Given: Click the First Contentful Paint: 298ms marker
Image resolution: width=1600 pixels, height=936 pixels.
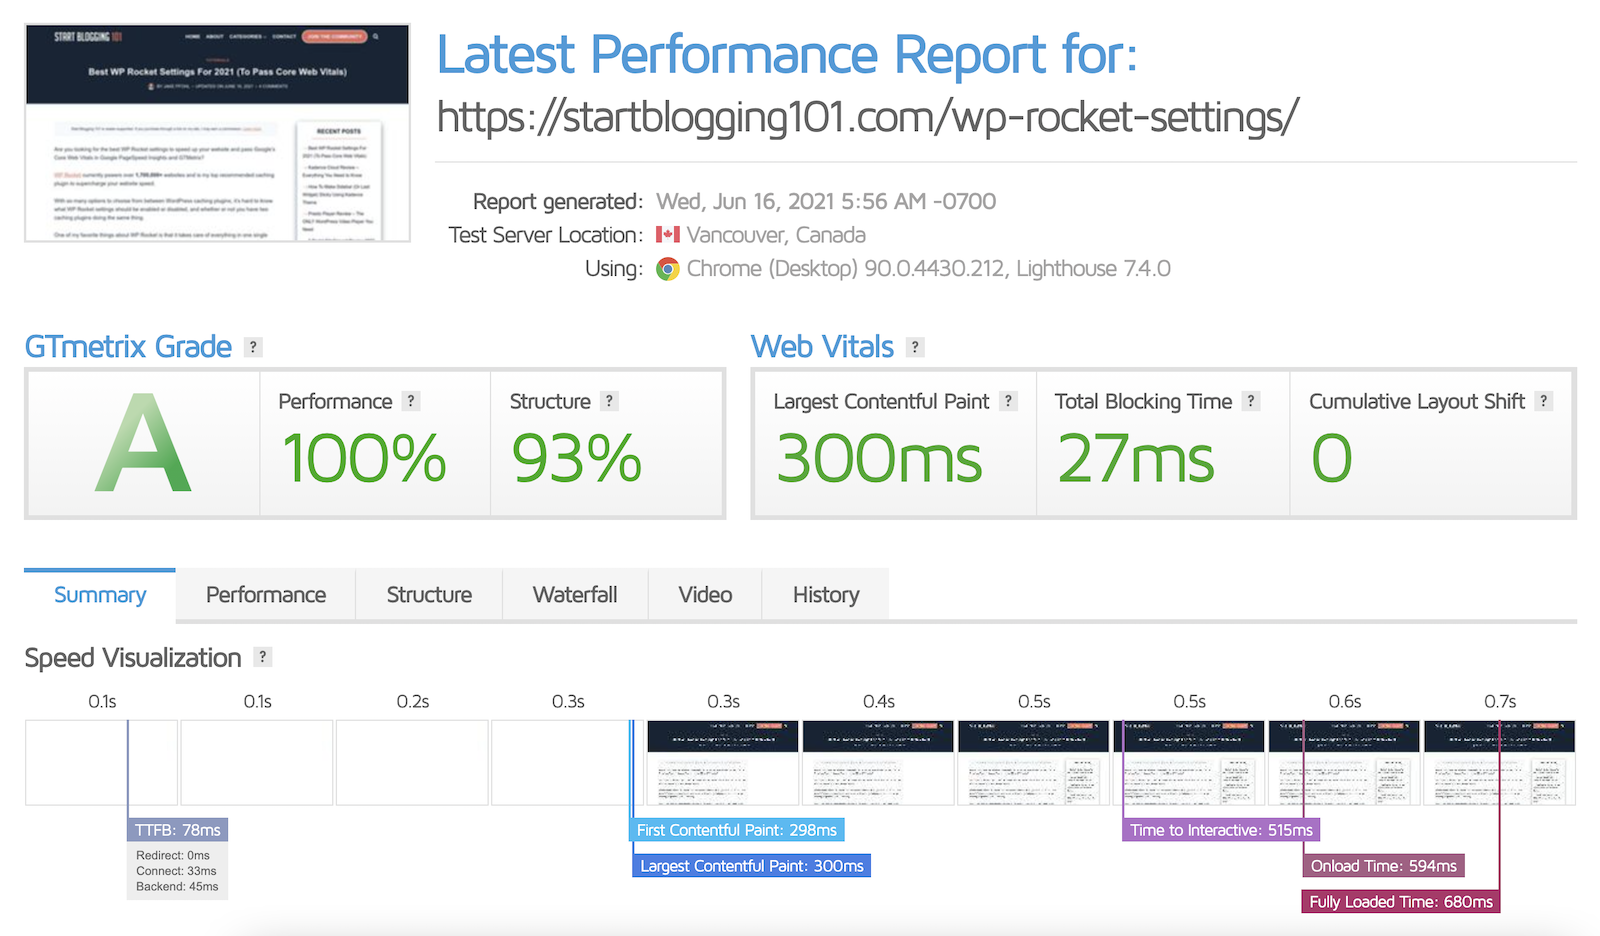Looking at the screenshot, I should [x=737, y=830].
